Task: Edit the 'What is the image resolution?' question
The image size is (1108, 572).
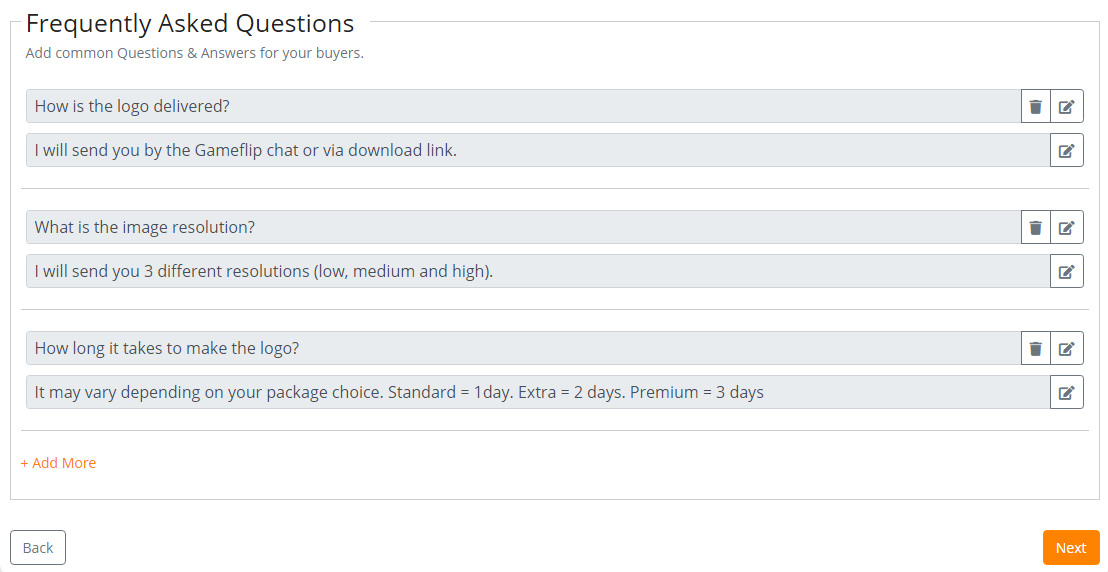Action: click(x=1067, y=227)
